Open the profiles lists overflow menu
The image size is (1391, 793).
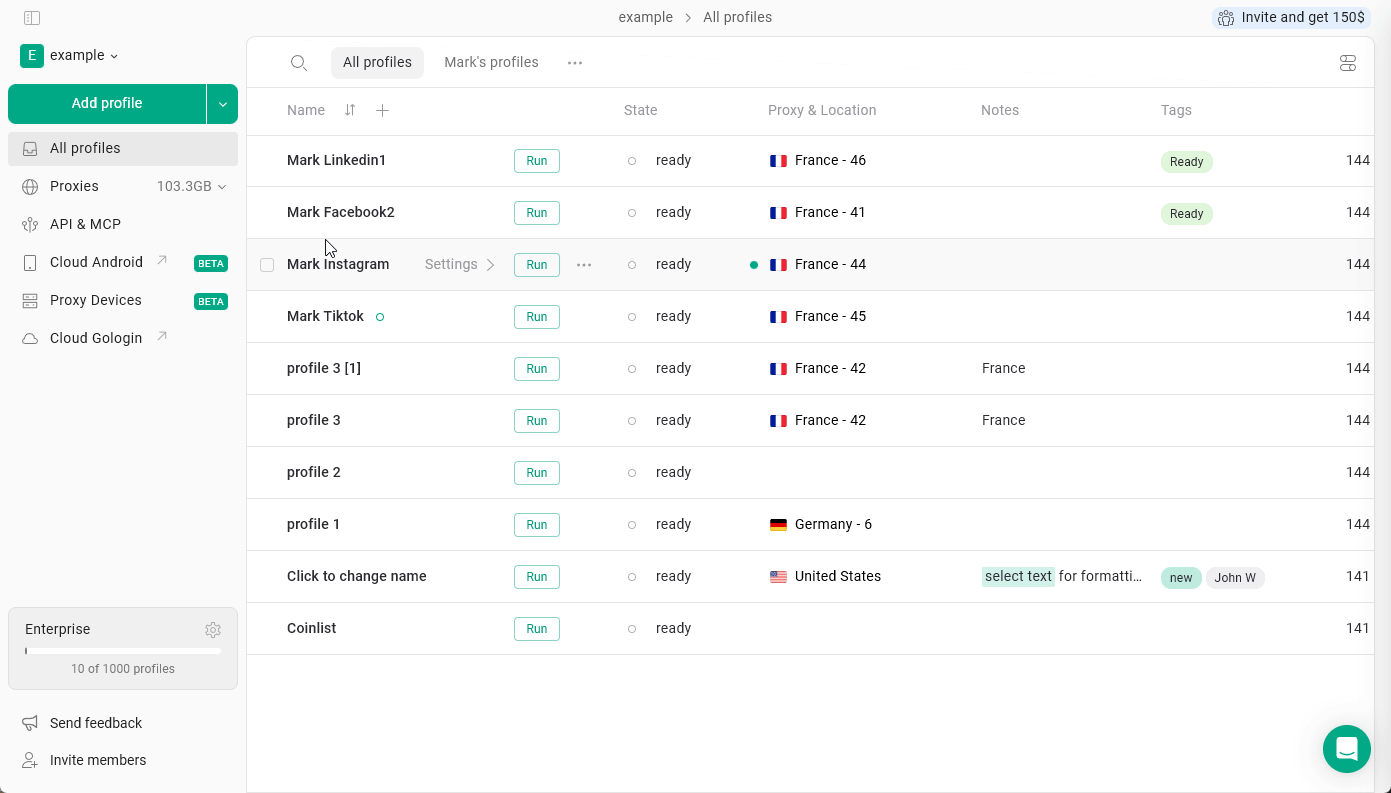pos(574,62)
